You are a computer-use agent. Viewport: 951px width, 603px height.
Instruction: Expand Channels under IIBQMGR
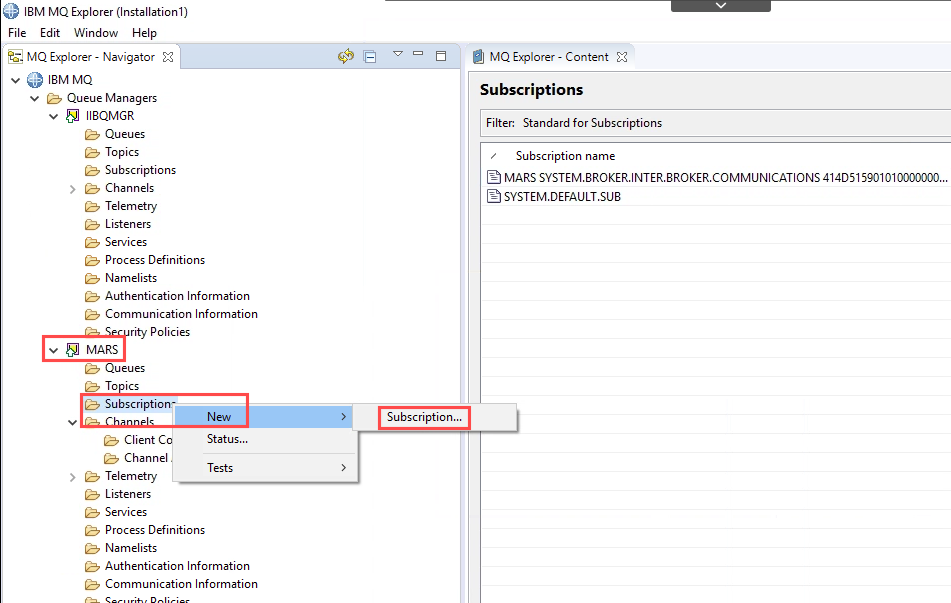click(x=72, y=189)
